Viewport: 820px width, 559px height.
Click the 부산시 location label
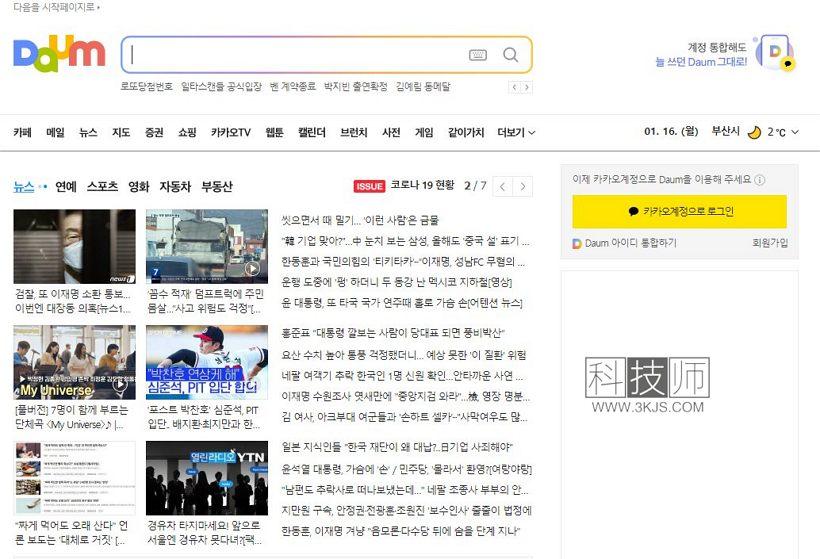coord(725,131)
